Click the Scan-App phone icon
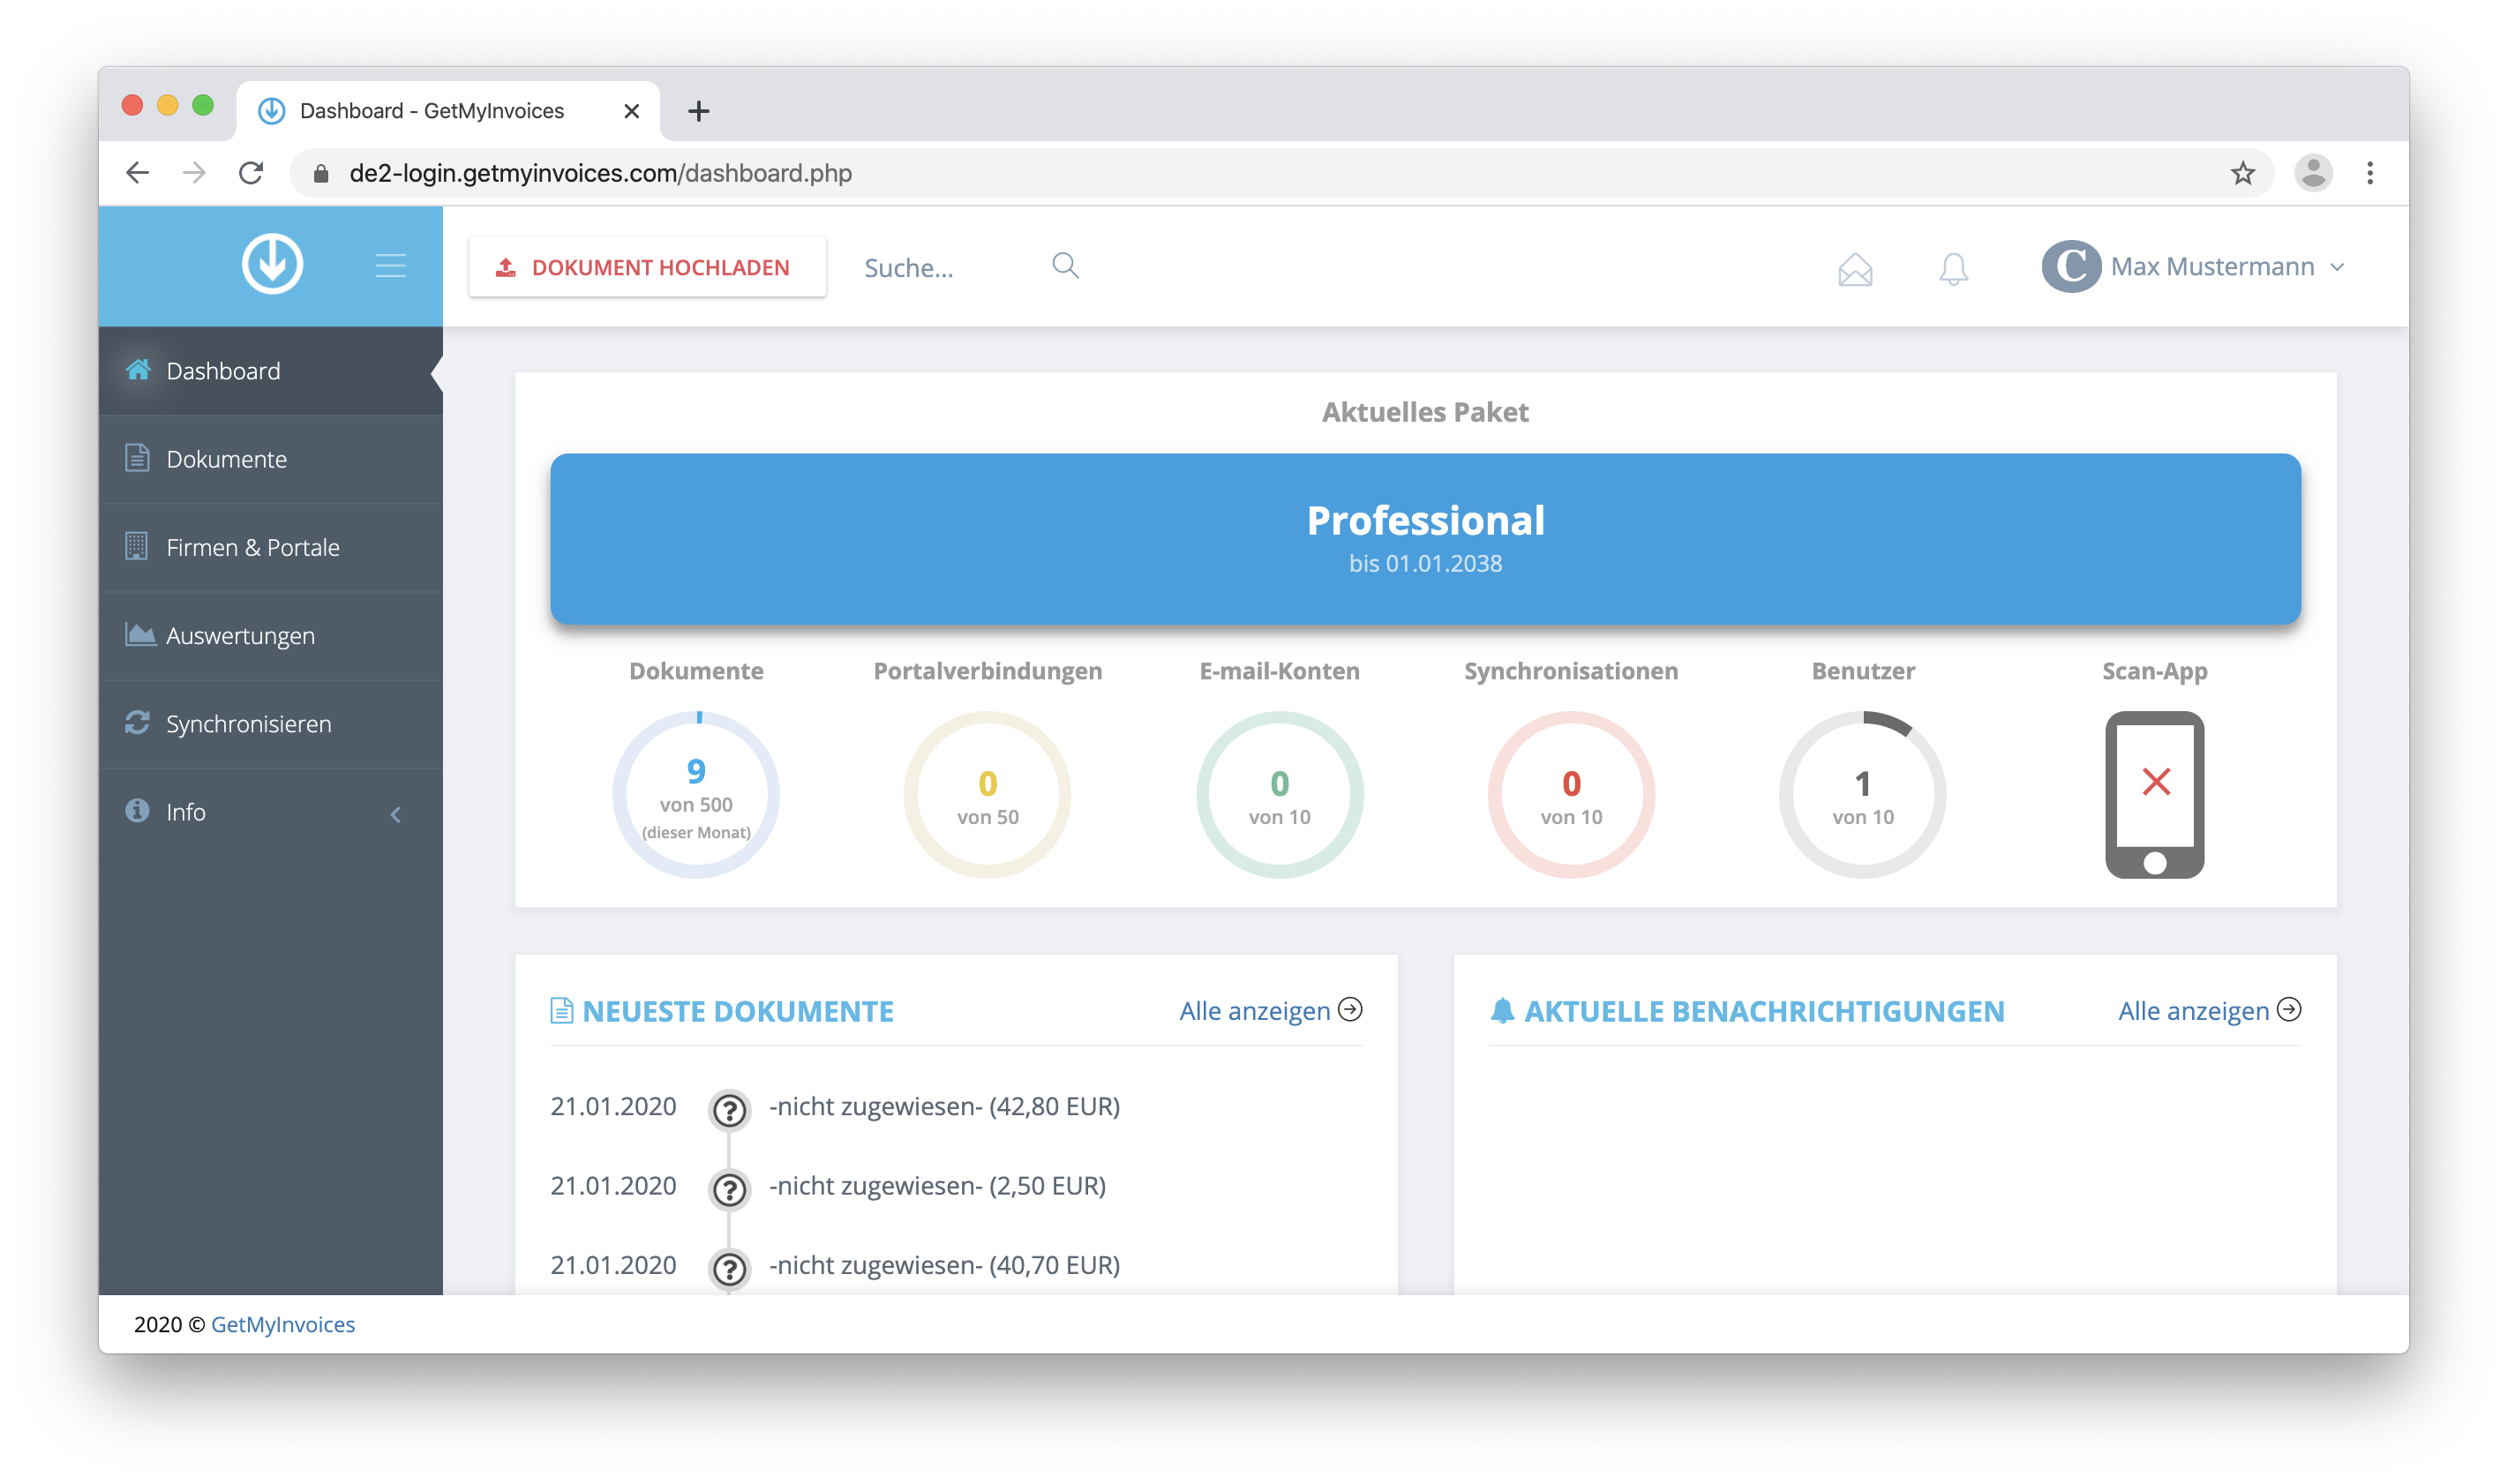Screen dimensions: 2508x1484 click(x=2154, y=794)
